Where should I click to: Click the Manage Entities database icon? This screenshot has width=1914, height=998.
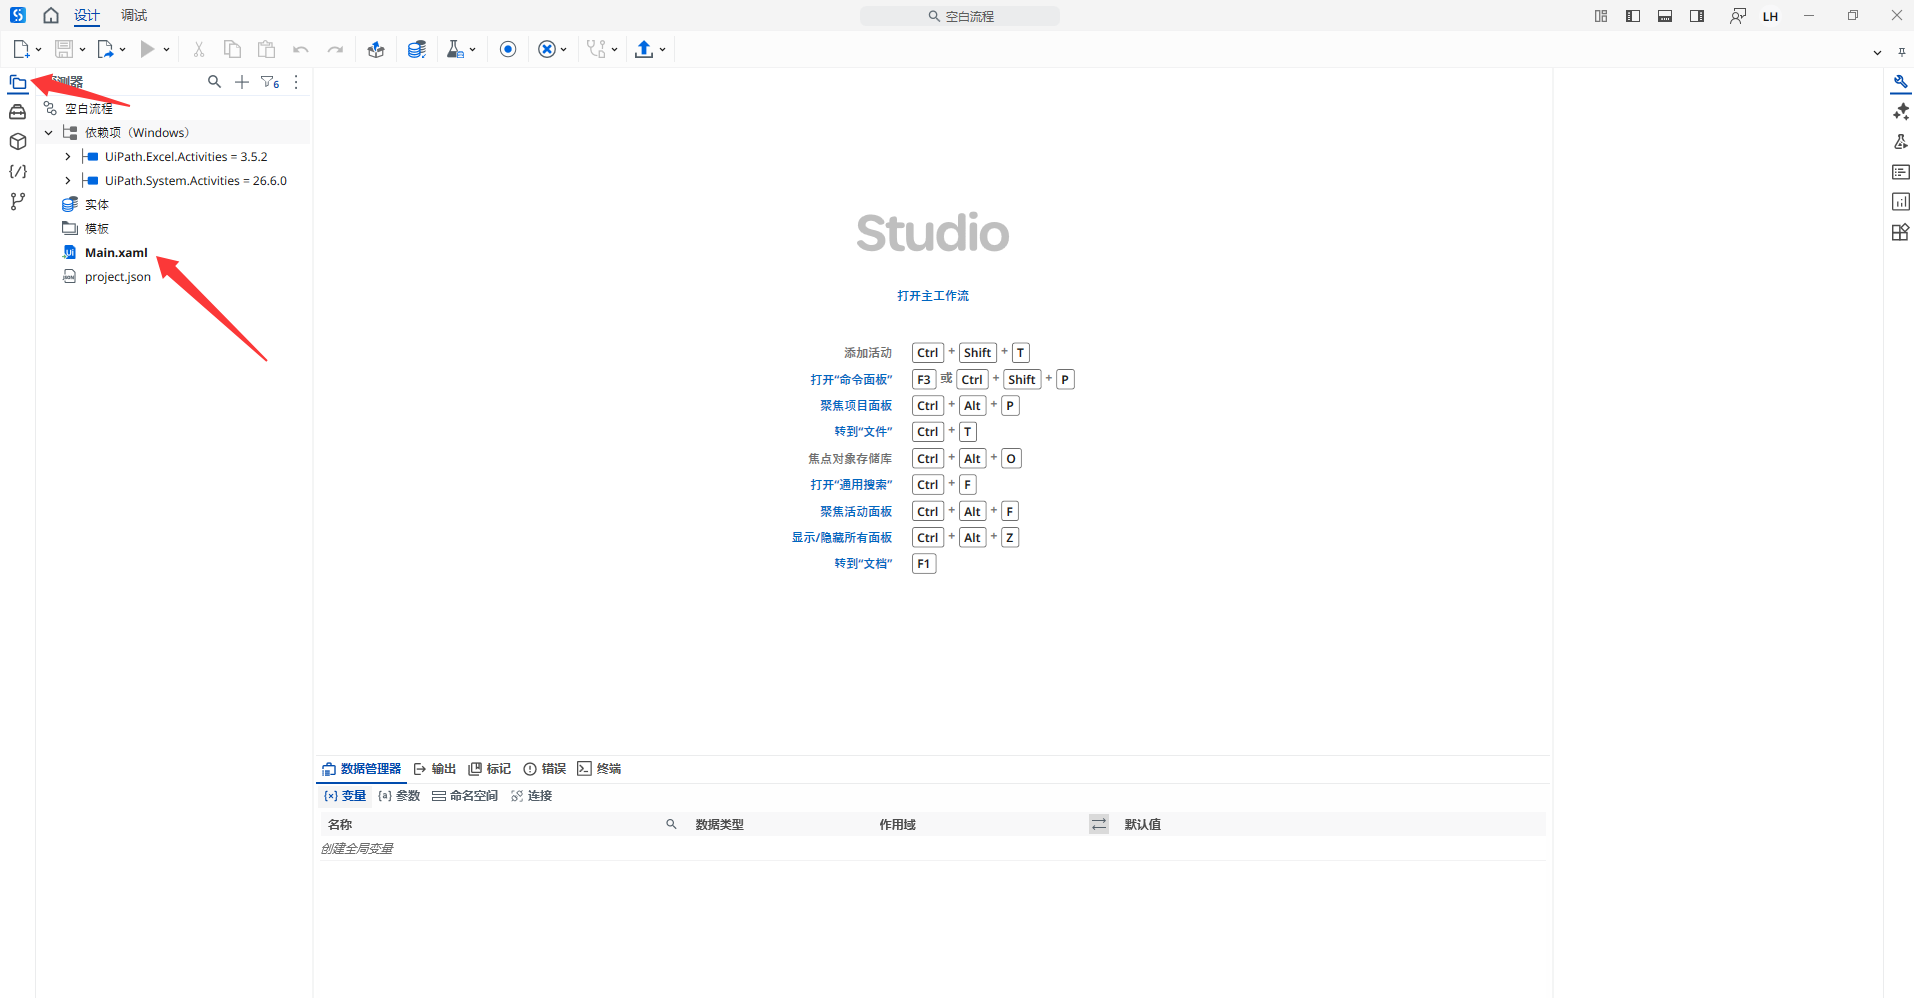[417, 49]
